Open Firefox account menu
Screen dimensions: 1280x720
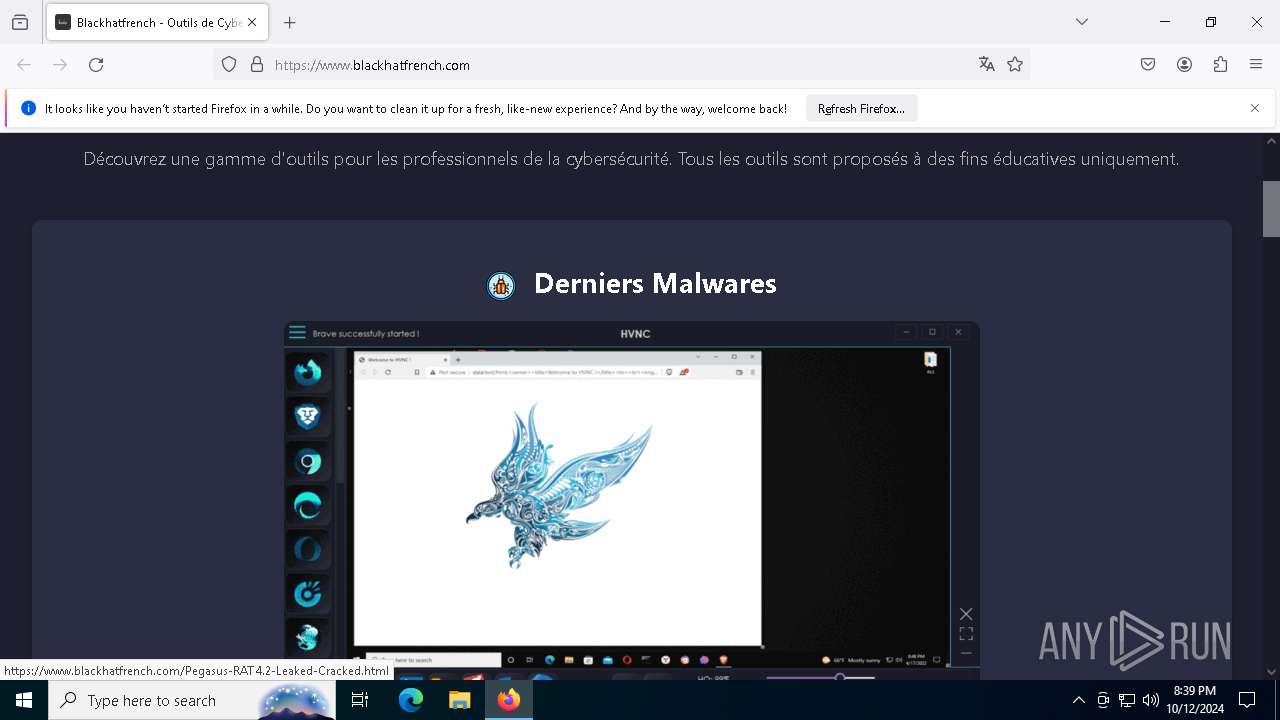tap(1184, 65)
